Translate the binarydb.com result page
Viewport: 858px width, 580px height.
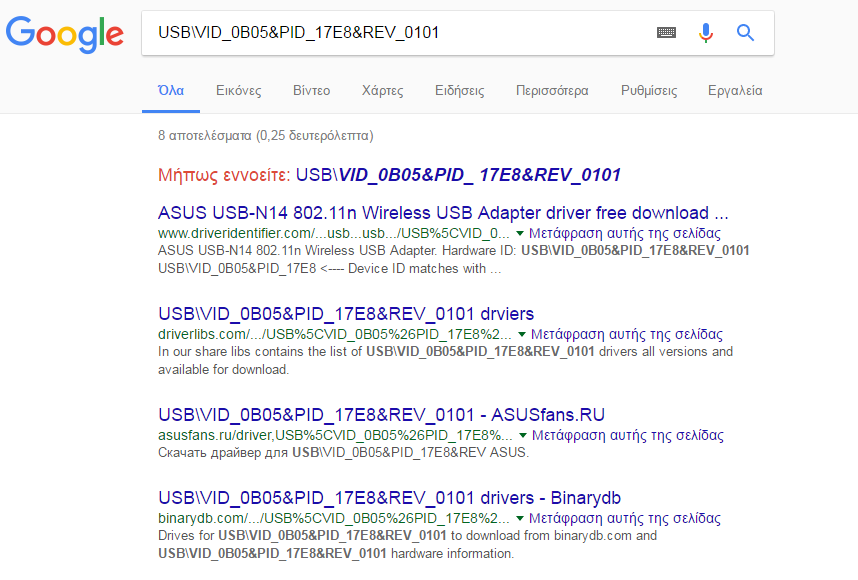coord(625,518)
